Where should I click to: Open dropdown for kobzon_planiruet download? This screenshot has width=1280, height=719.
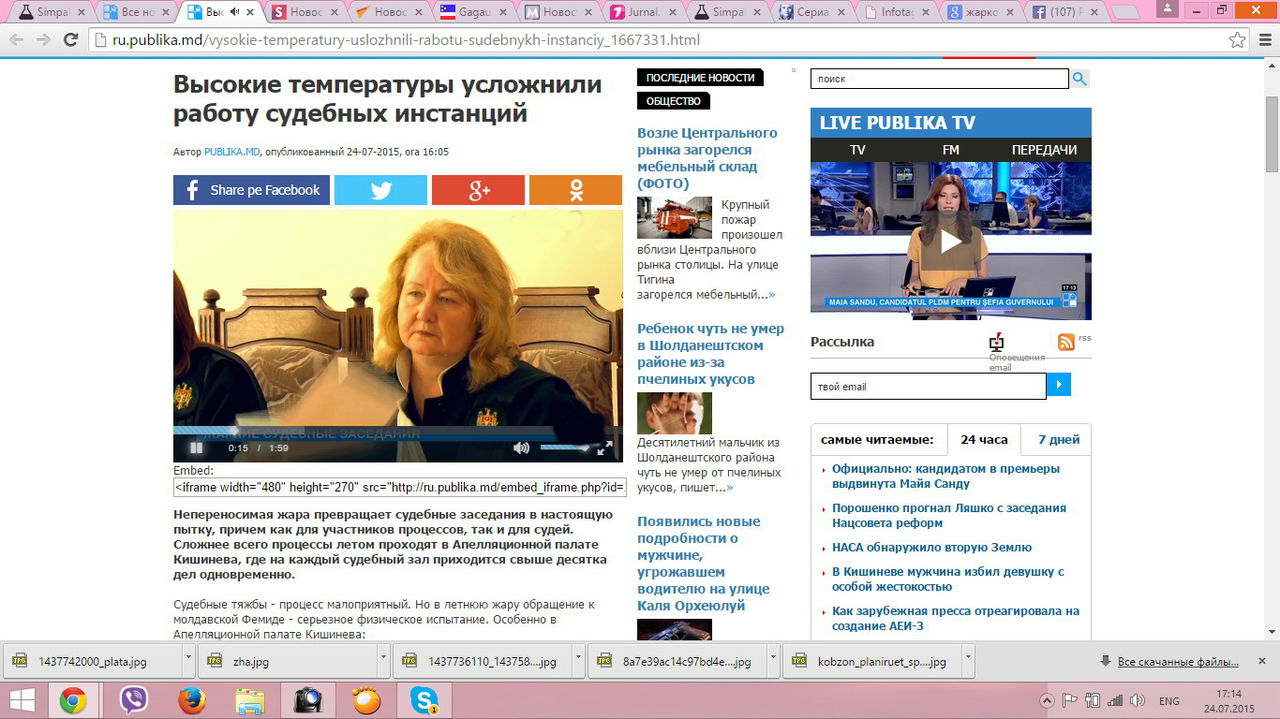click(x=967, y=661)
